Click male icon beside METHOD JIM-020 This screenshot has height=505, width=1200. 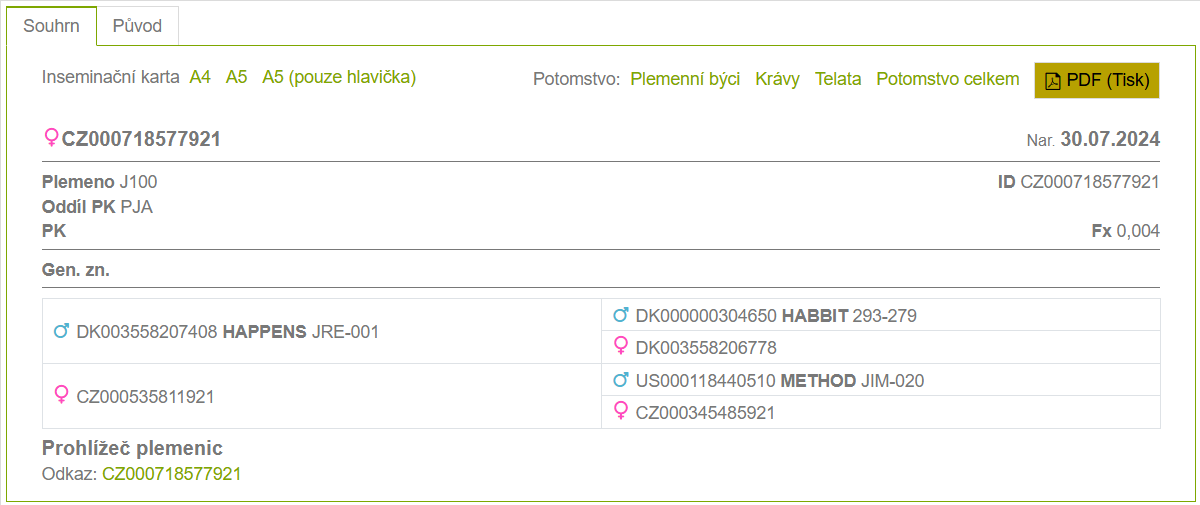click(x=620, y=380)
